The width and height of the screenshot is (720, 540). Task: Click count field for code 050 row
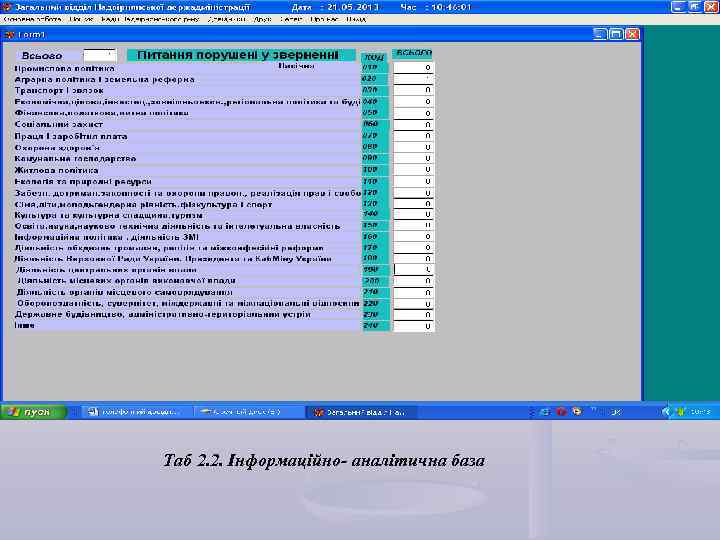coord(413,113)
